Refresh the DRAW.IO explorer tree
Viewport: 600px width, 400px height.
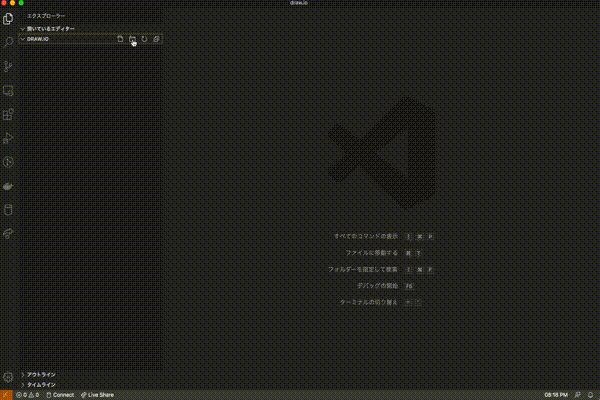click(x=144, y=39)
